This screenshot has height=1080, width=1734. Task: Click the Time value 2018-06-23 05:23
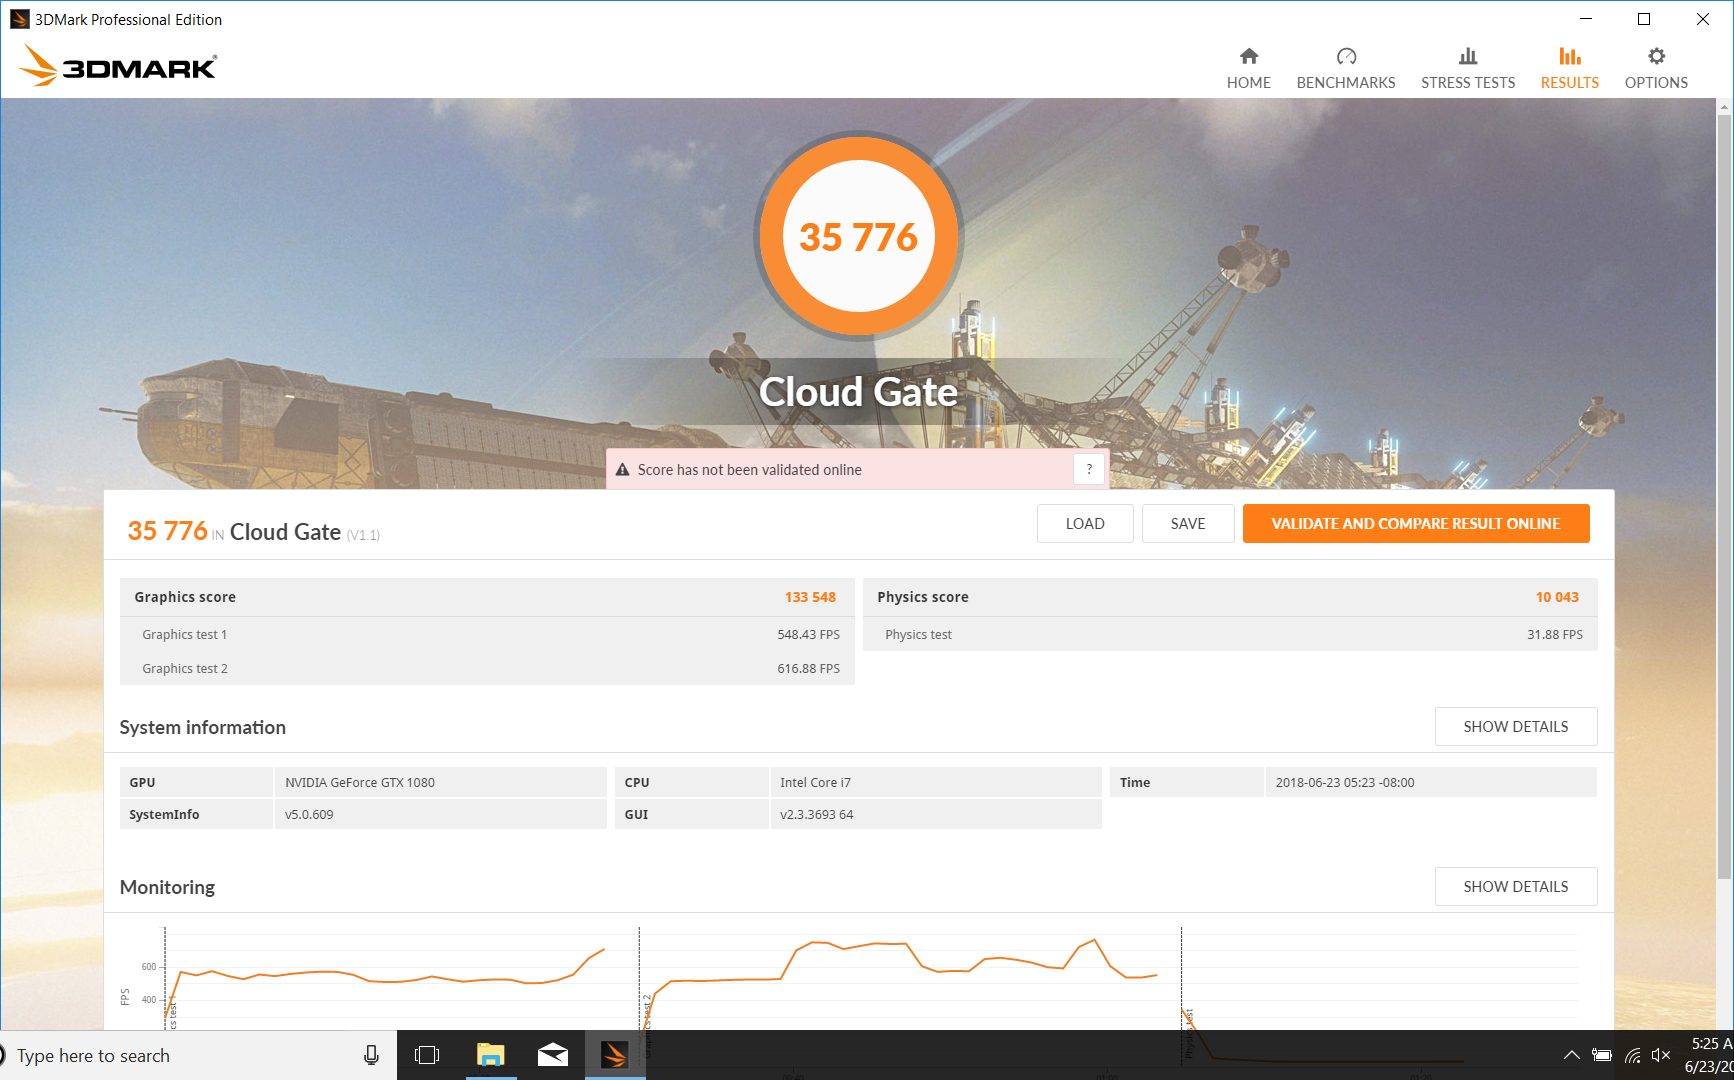tap(1345, 783)
